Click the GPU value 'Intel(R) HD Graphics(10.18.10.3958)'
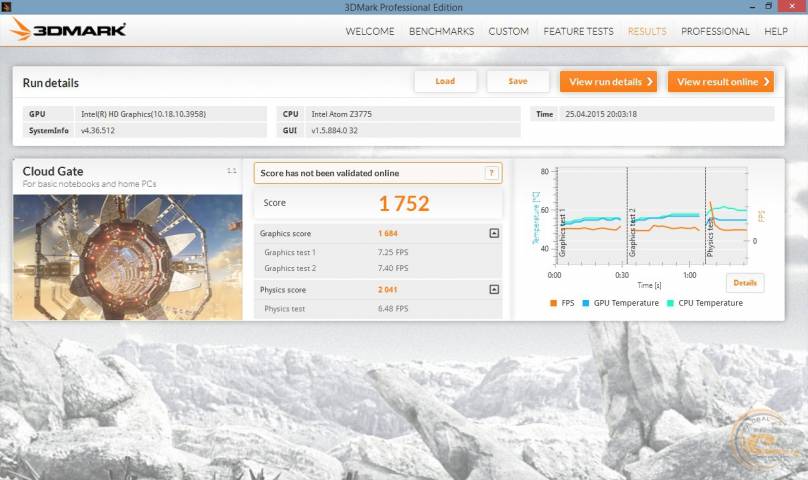 143,114
